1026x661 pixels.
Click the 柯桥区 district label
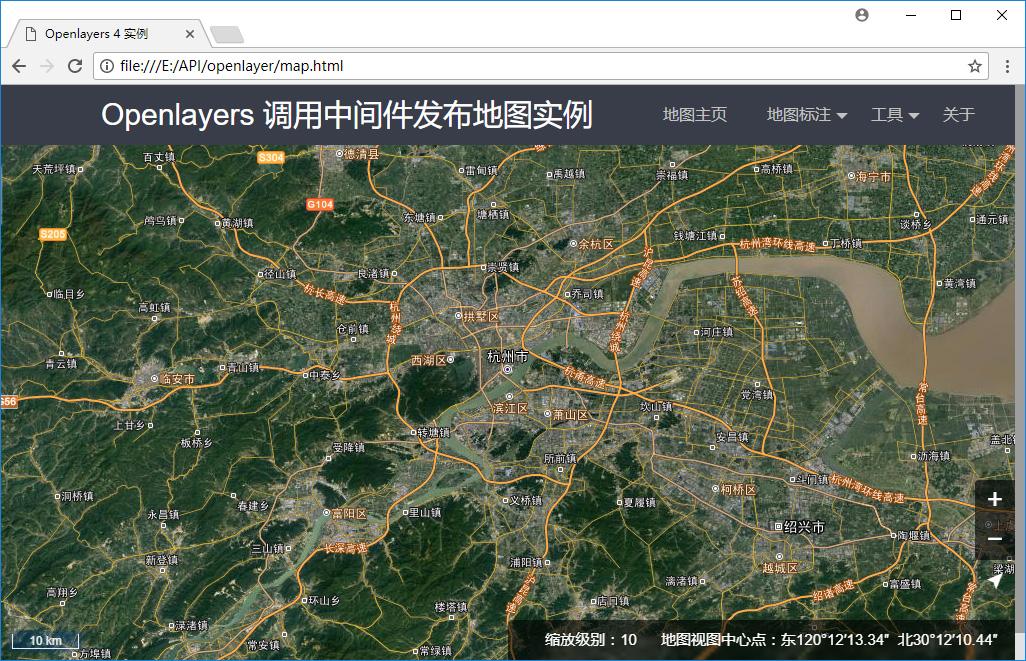[738, 490]
